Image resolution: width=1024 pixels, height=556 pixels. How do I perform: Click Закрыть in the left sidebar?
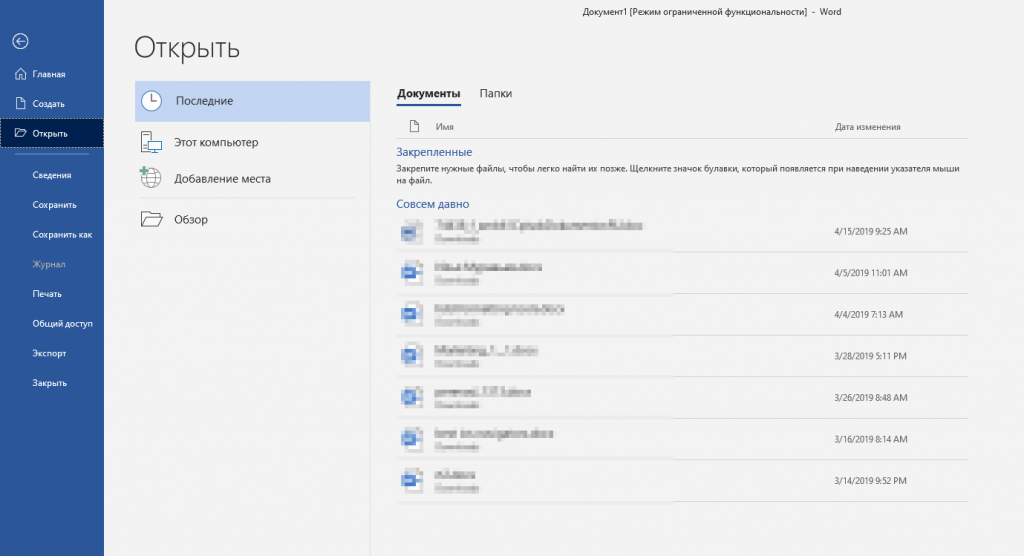click(50, 383)
